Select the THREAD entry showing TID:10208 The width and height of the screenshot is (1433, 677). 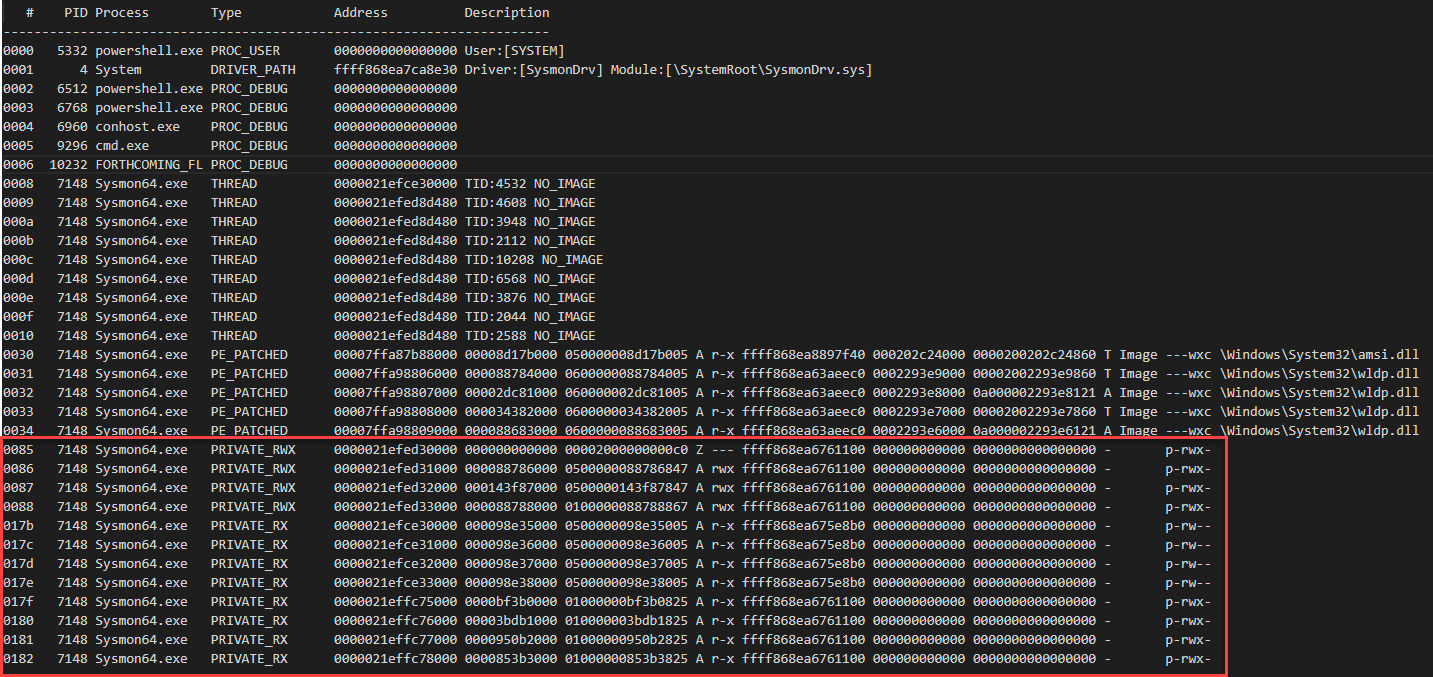[x=300, y=259]
